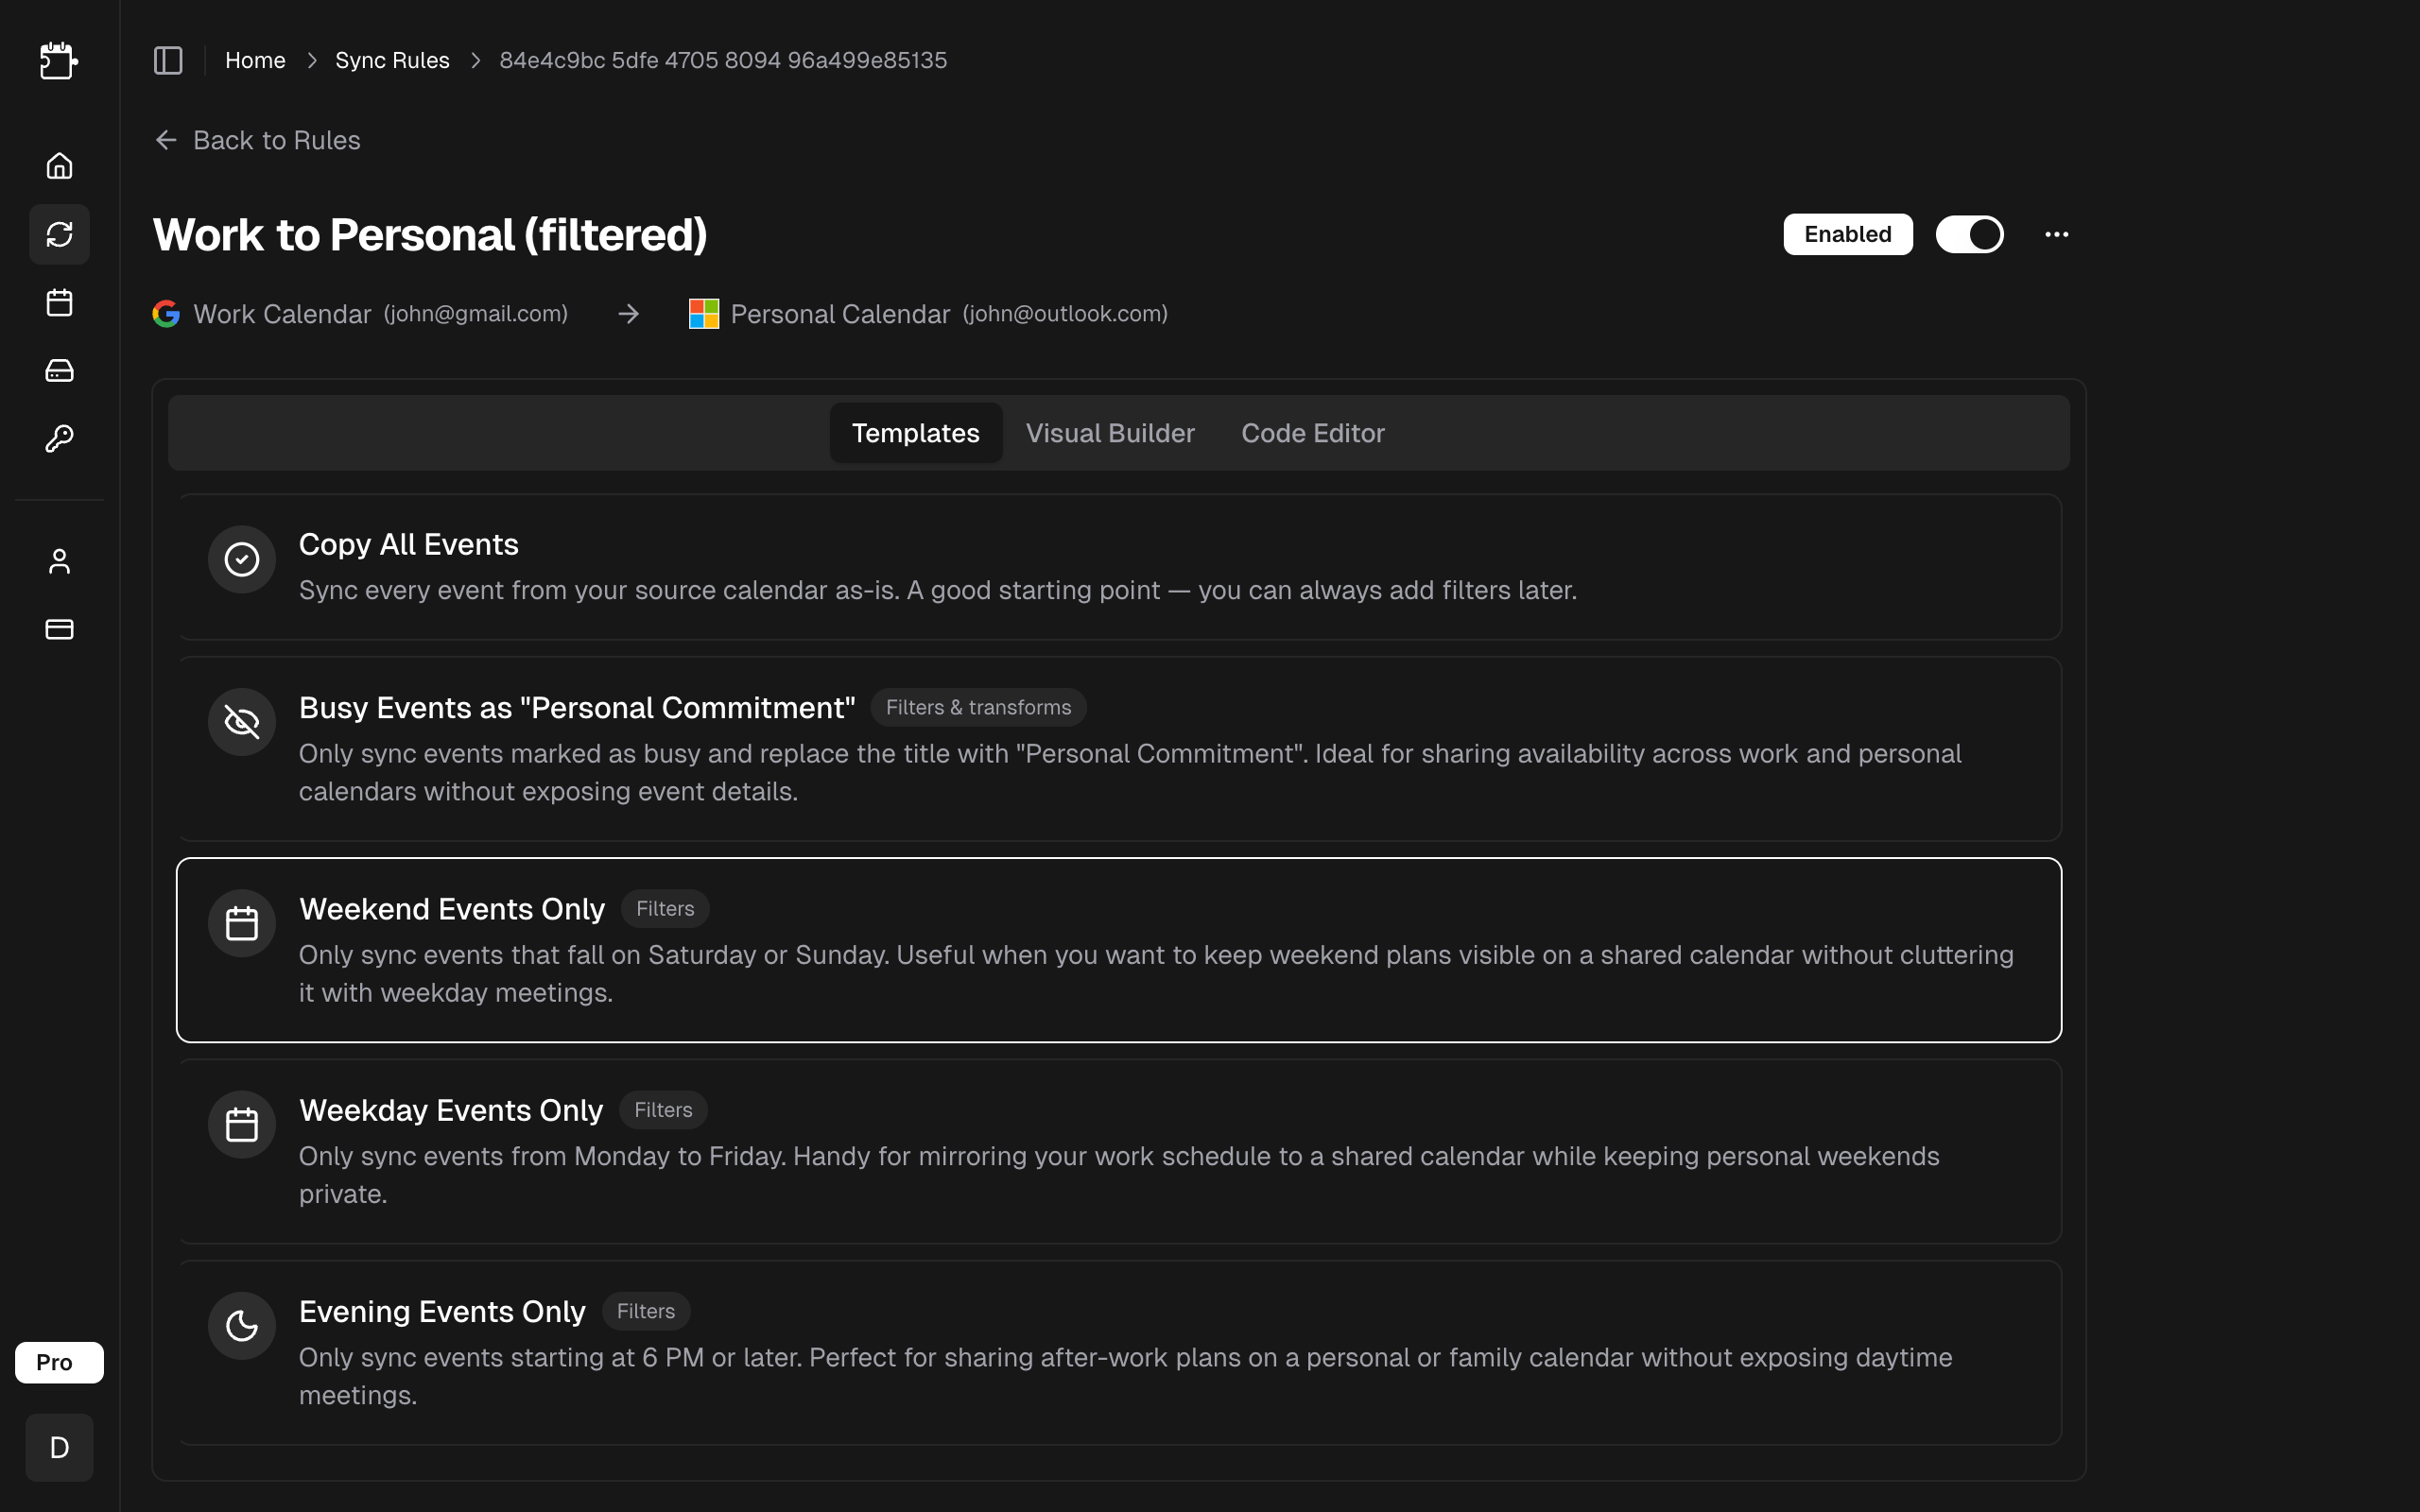2420x1512 pixels.
Task: Select the Copy All Events template
Action: [1118, 567]
